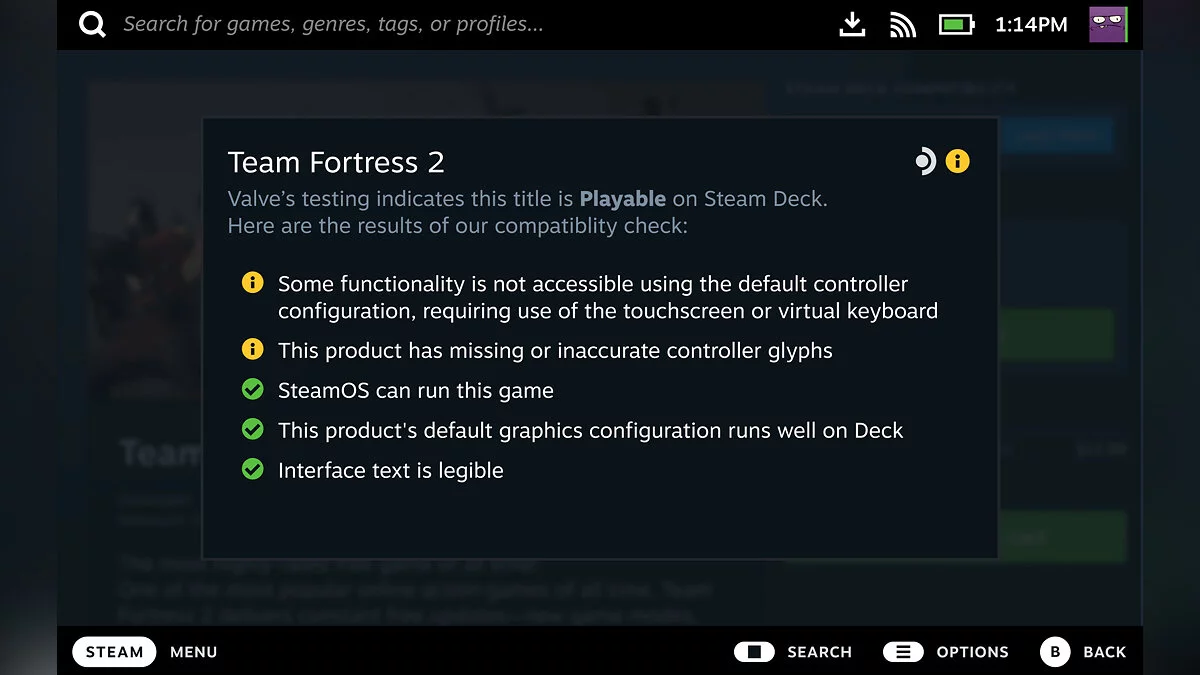Check the battery indicator icon
Screen dimensions: 1200x675
coord(956,25)
